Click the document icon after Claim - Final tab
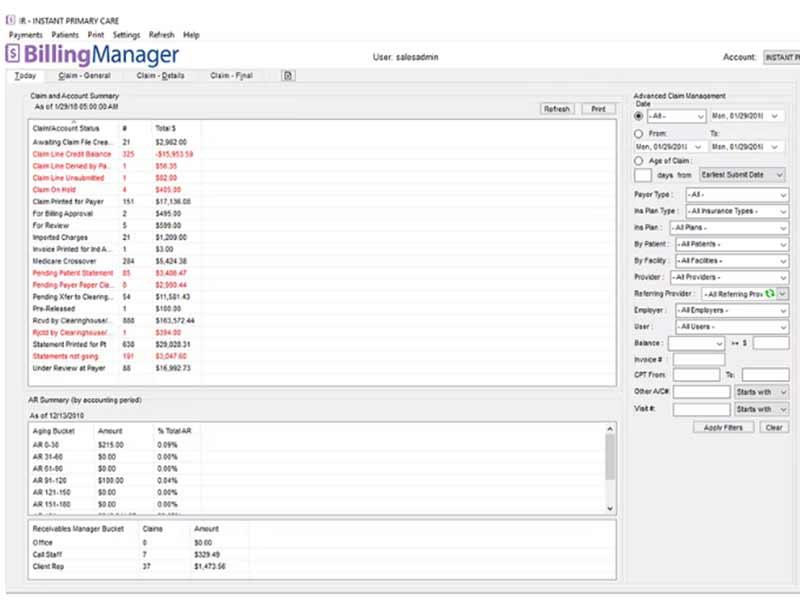 point(288,76)
